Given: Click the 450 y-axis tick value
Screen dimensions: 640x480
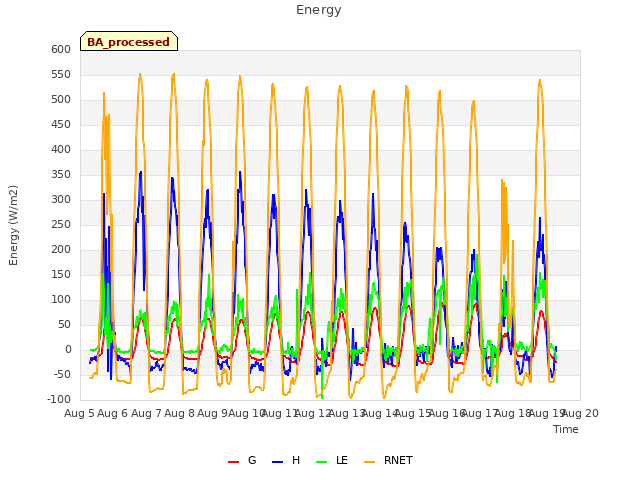Looking at the screenshot, I should 61,124.
